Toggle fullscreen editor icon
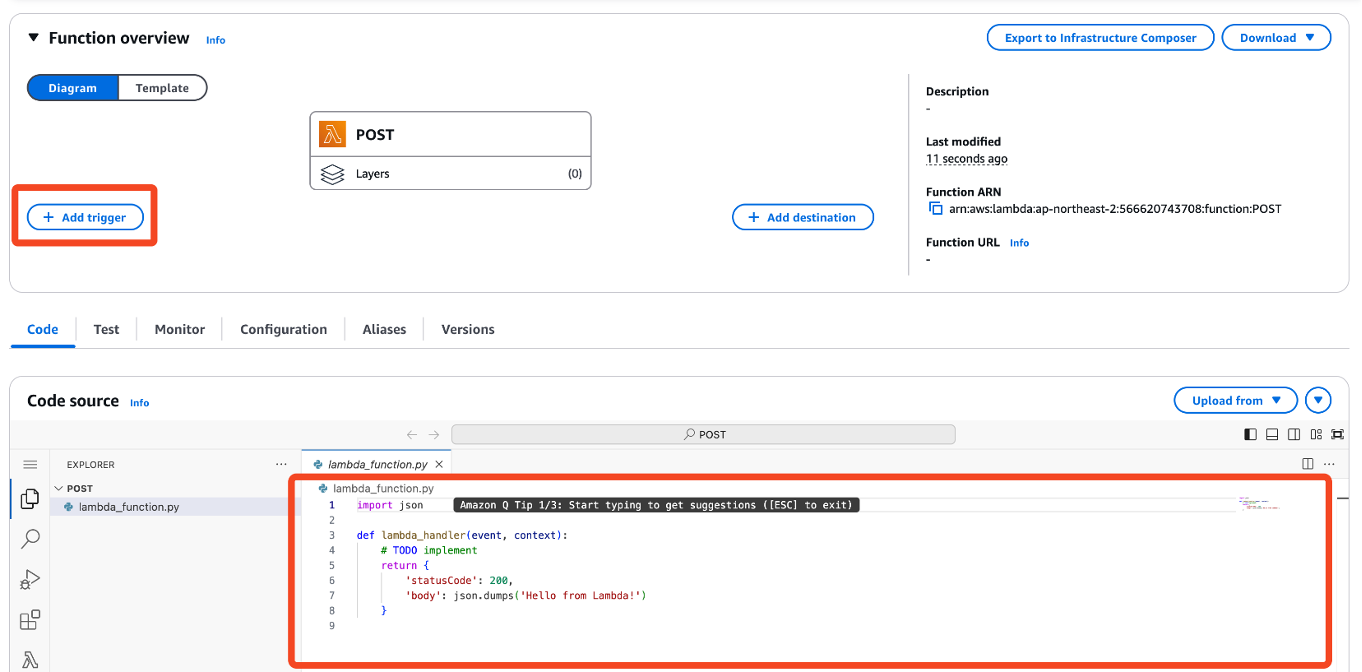 [x=1338, y=435]
